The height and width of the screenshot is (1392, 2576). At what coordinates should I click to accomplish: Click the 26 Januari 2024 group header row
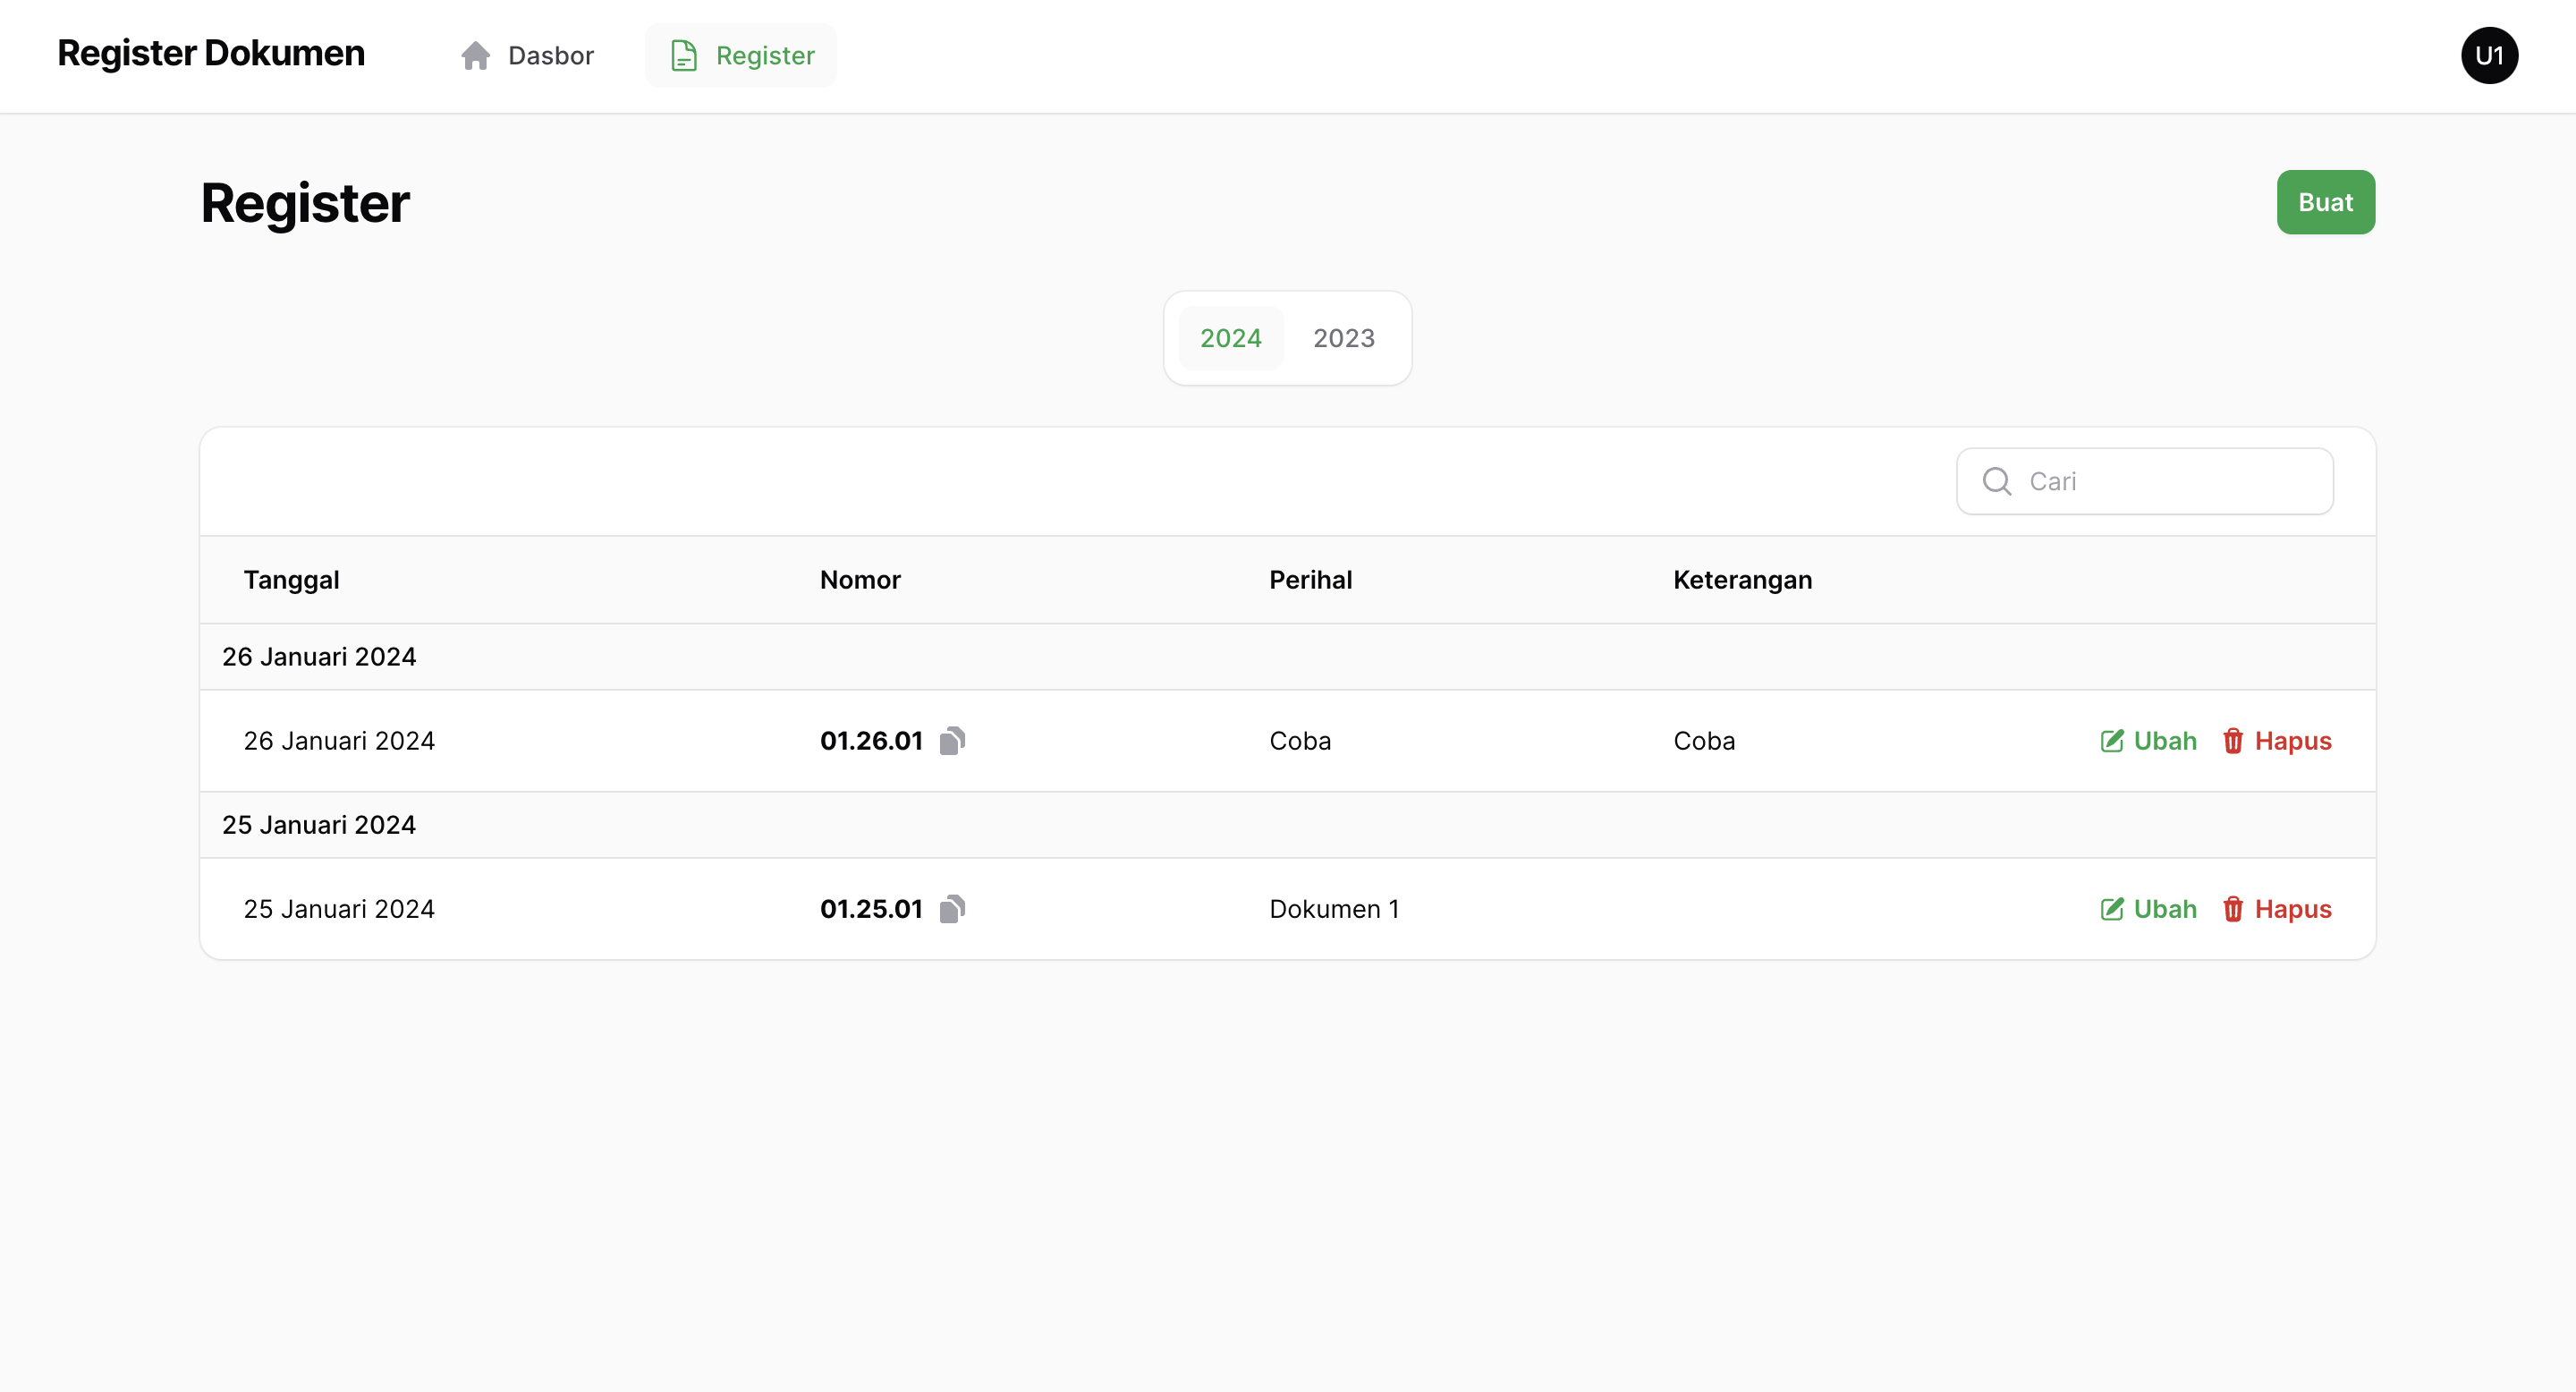pyautogui.click(x=319, y=657)
